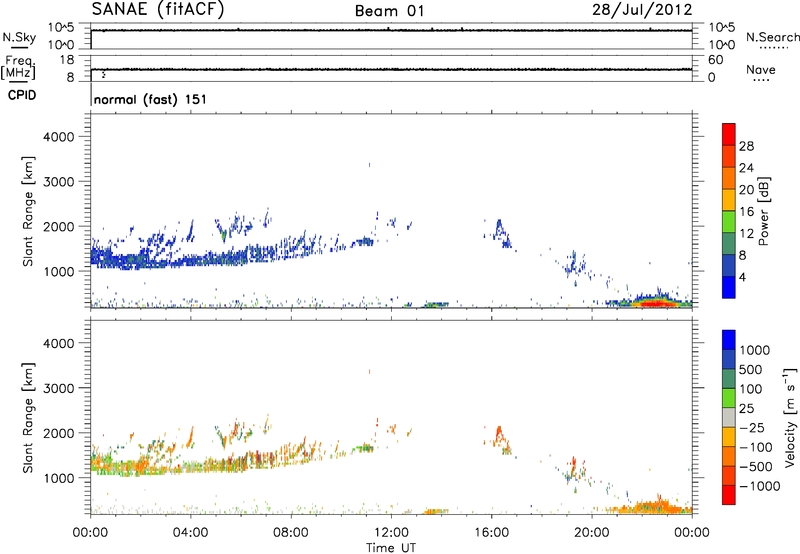The width and height of the screenshot is (800, 554).
Task: Select the Freq. [MHz] axis label
Action: pos(18,67)
